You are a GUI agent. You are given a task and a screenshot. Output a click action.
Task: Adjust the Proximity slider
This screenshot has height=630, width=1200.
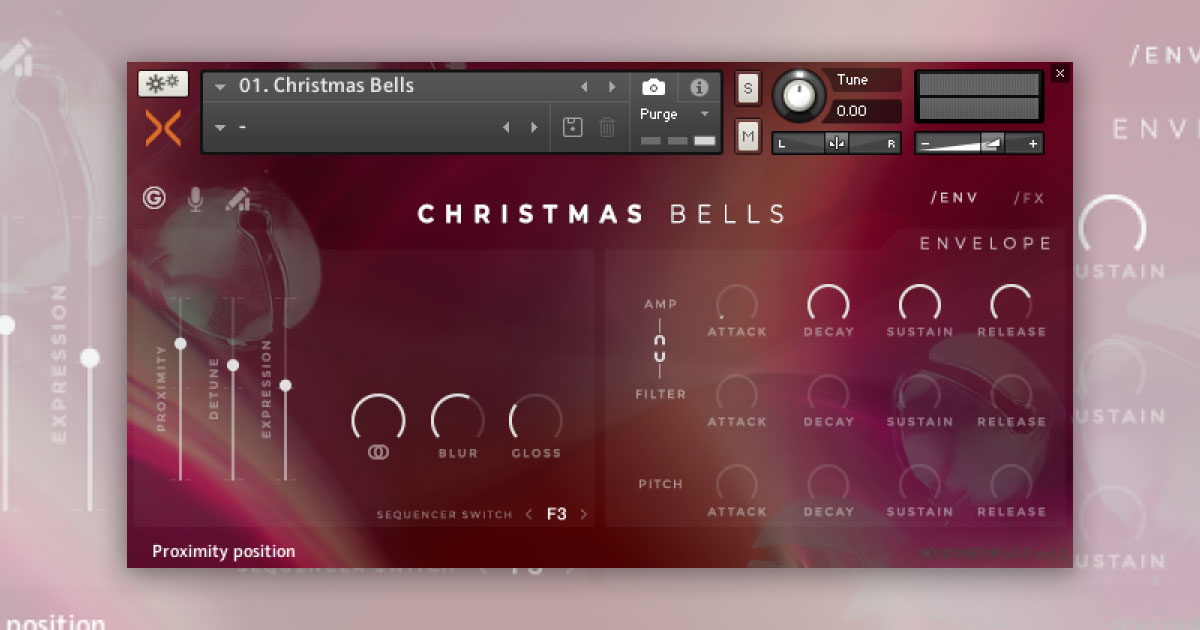(181, 344)
